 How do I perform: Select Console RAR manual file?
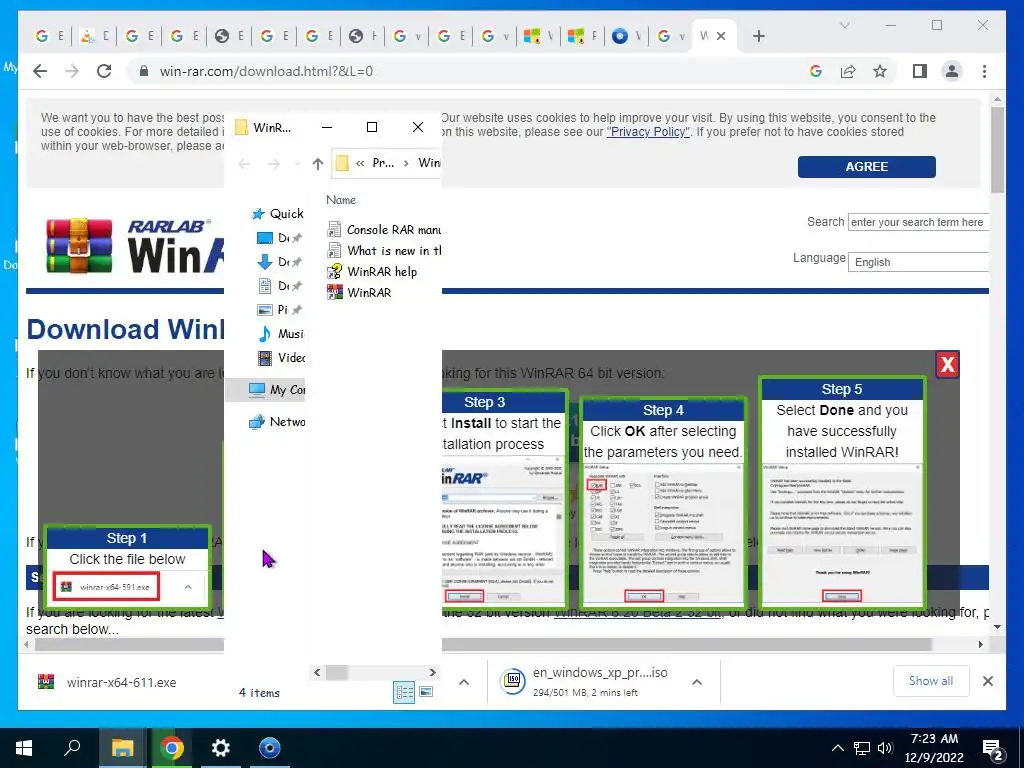pyautogui.click(x=385, y=230)
